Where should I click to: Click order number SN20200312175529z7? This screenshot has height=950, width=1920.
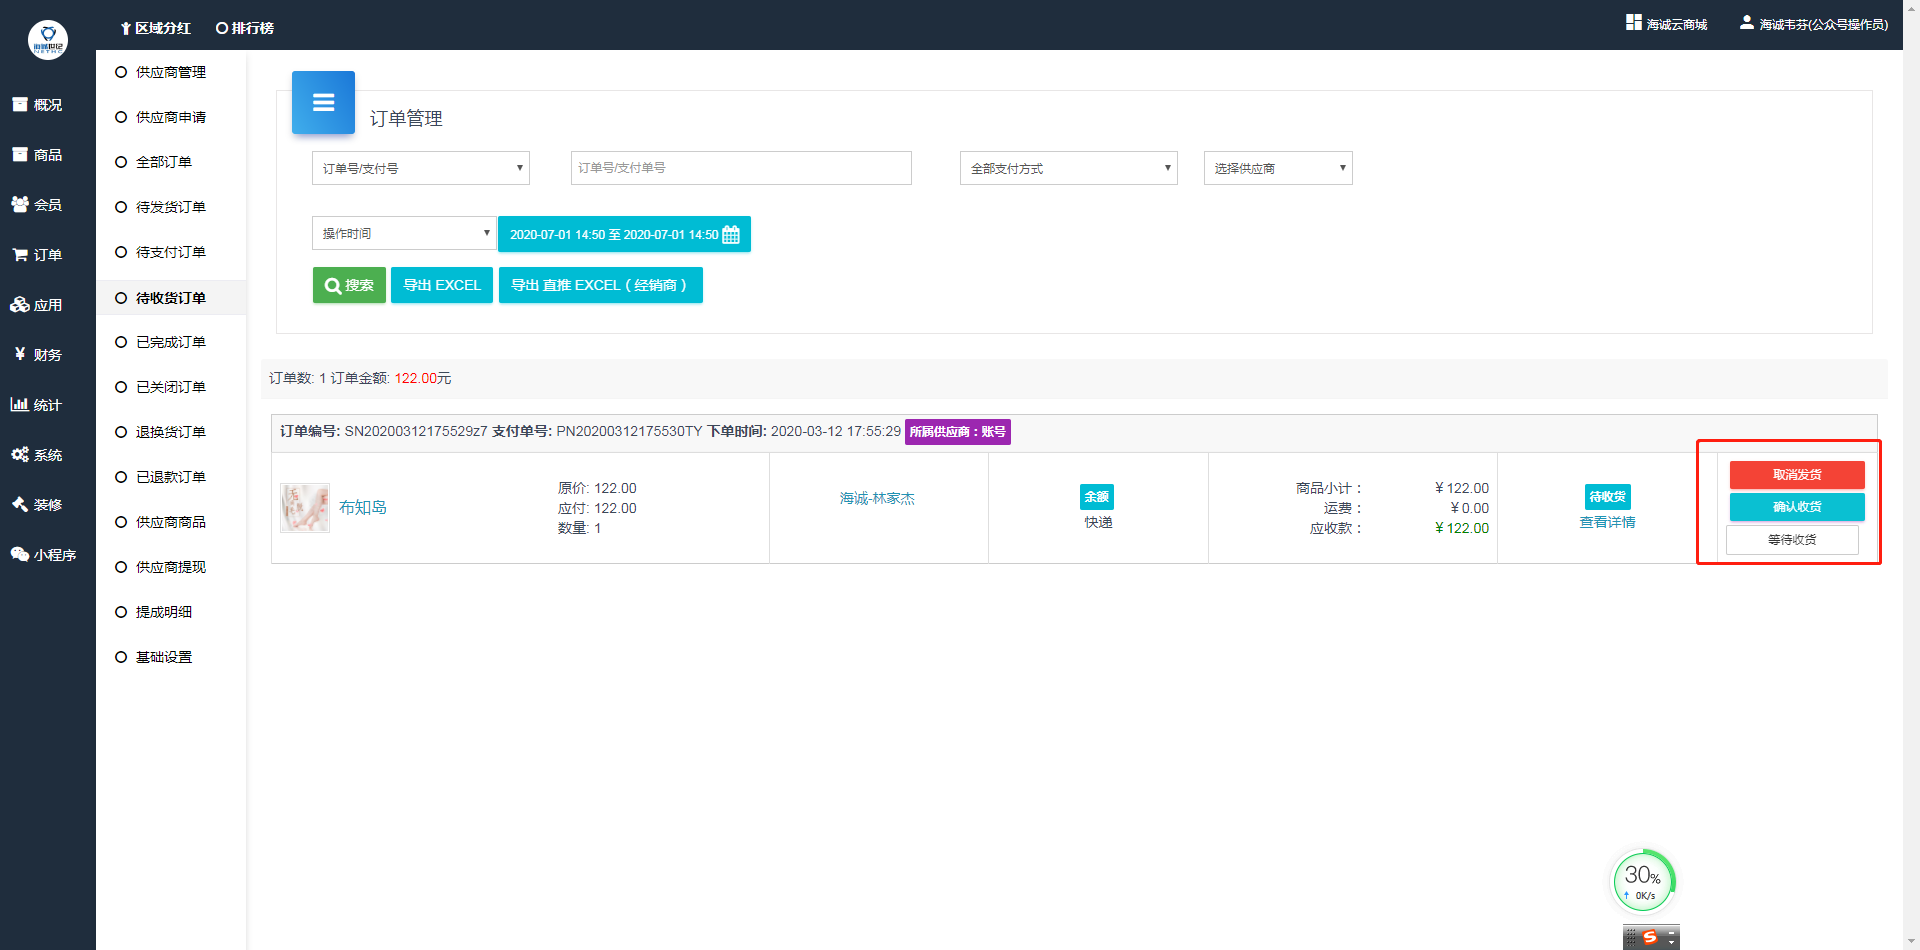(x=416, y=431)
